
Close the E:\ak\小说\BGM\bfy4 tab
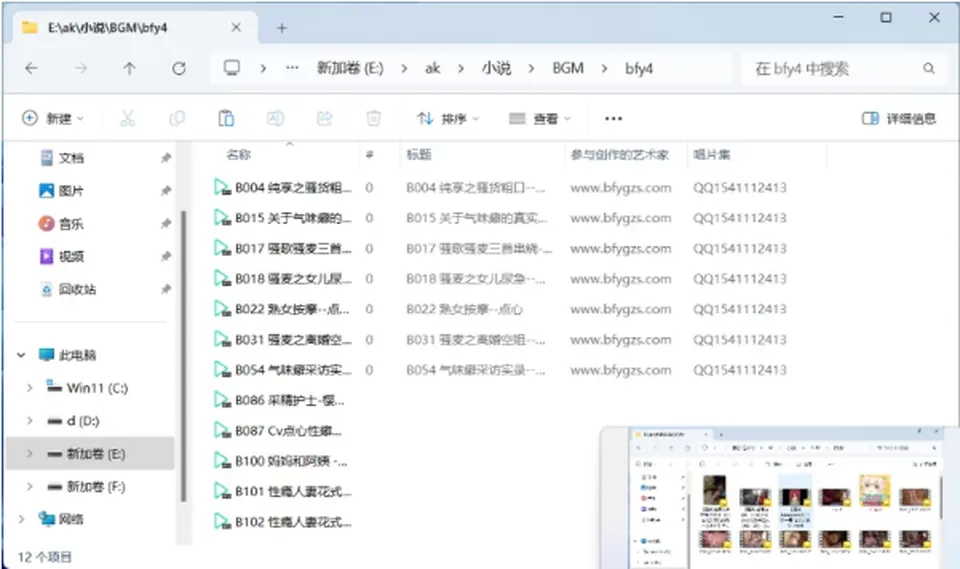click(236, 28)
